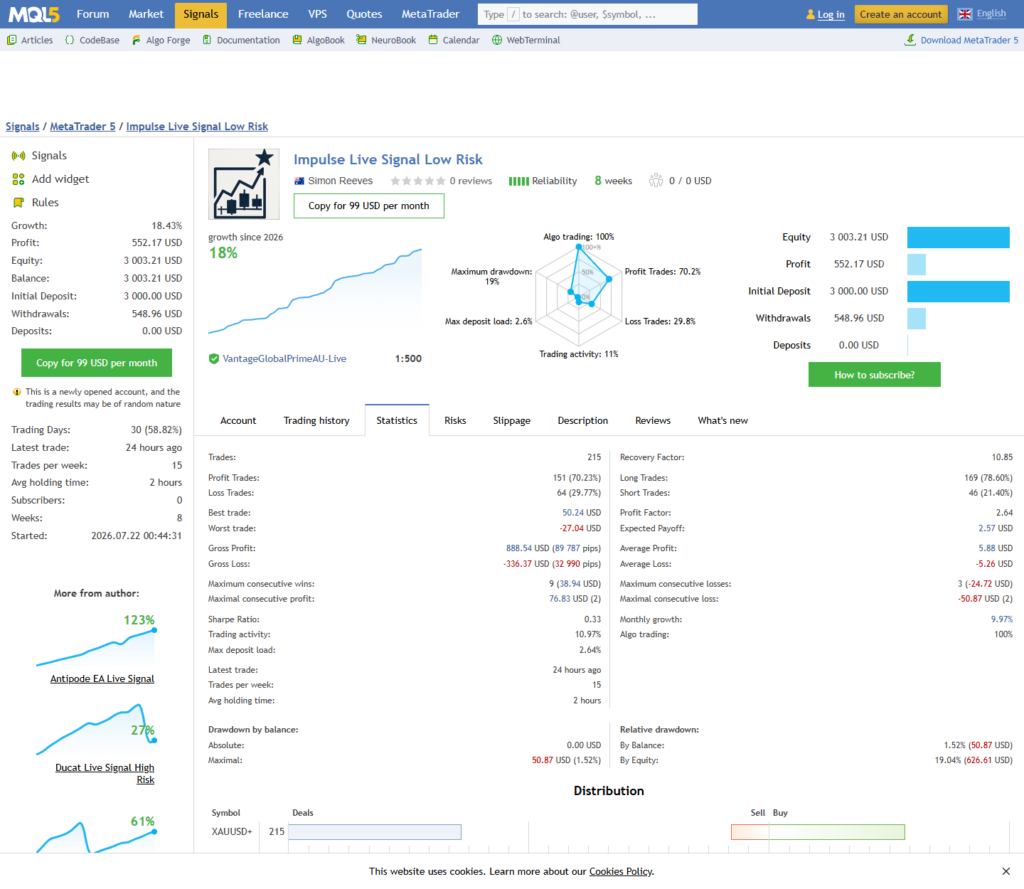Click the Log in link

831,14
